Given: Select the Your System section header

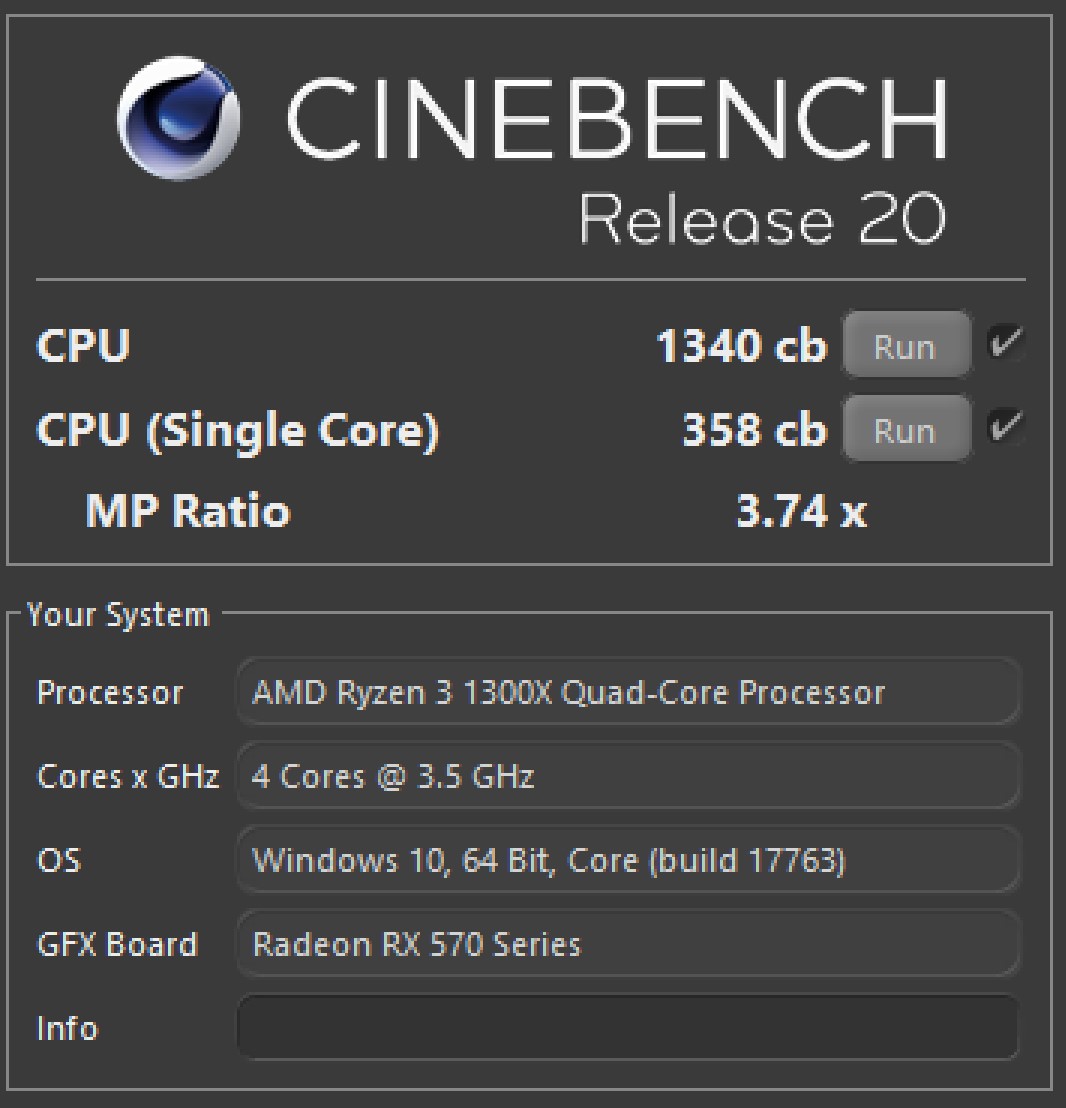Looking at the screenshot, I should click(115, 614).
